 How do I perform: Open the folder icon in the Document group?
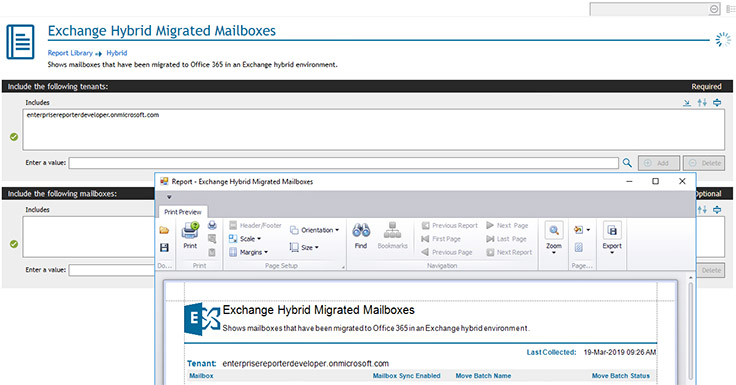(164, 231)
